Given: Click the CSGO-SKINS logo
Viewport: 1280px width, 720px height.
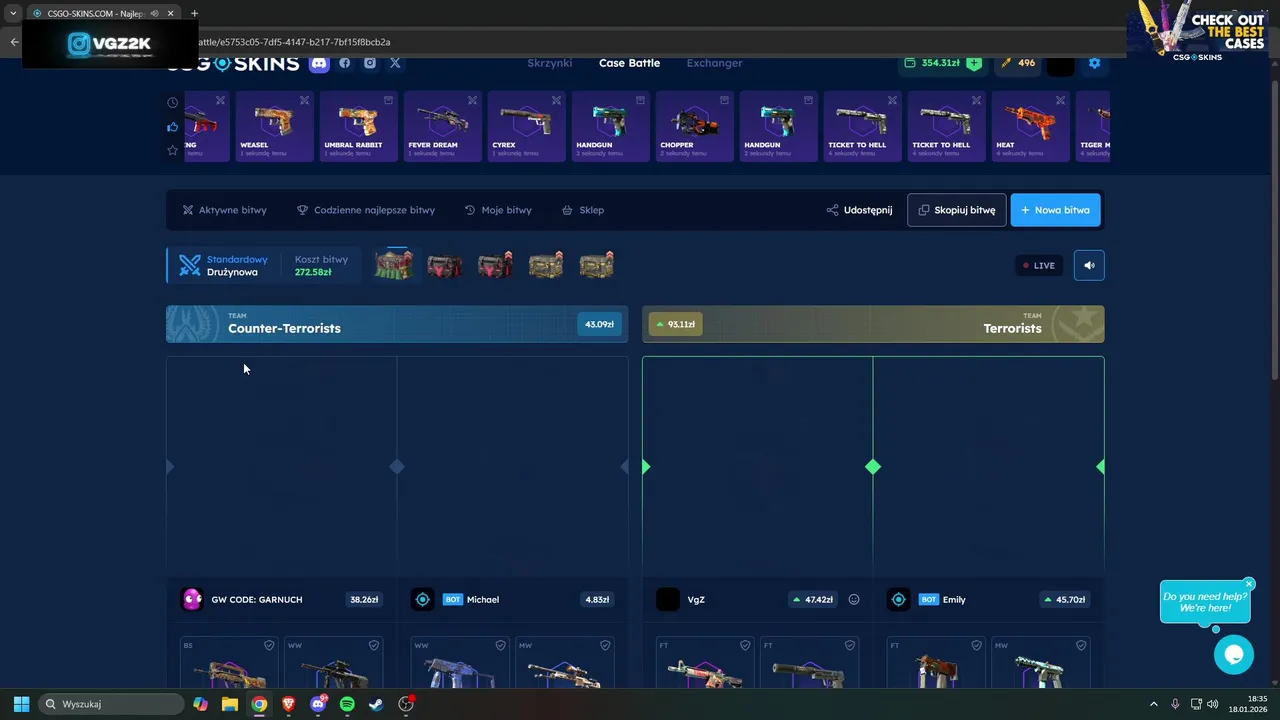Looking at the screenshot, I should tap(233, 64).
